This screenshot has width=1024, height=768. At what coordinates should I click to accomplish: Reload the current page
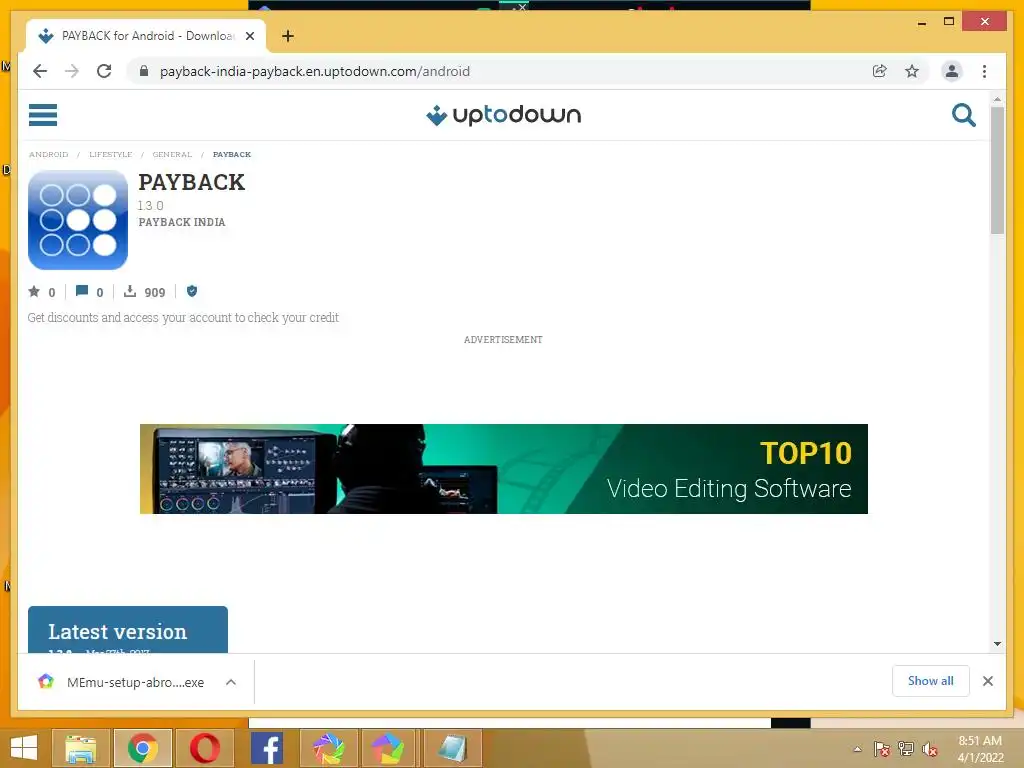[x=104, y=71]
